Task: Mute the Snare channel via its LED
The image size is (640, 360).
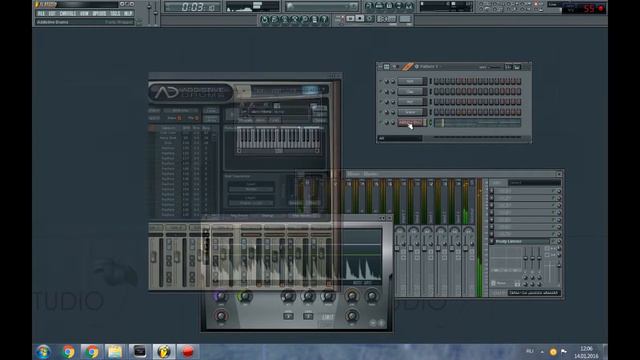Action: 380,112
